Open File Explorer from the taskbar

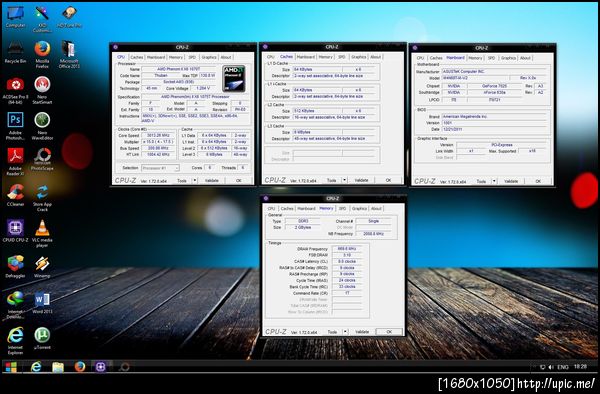[58, 367]
